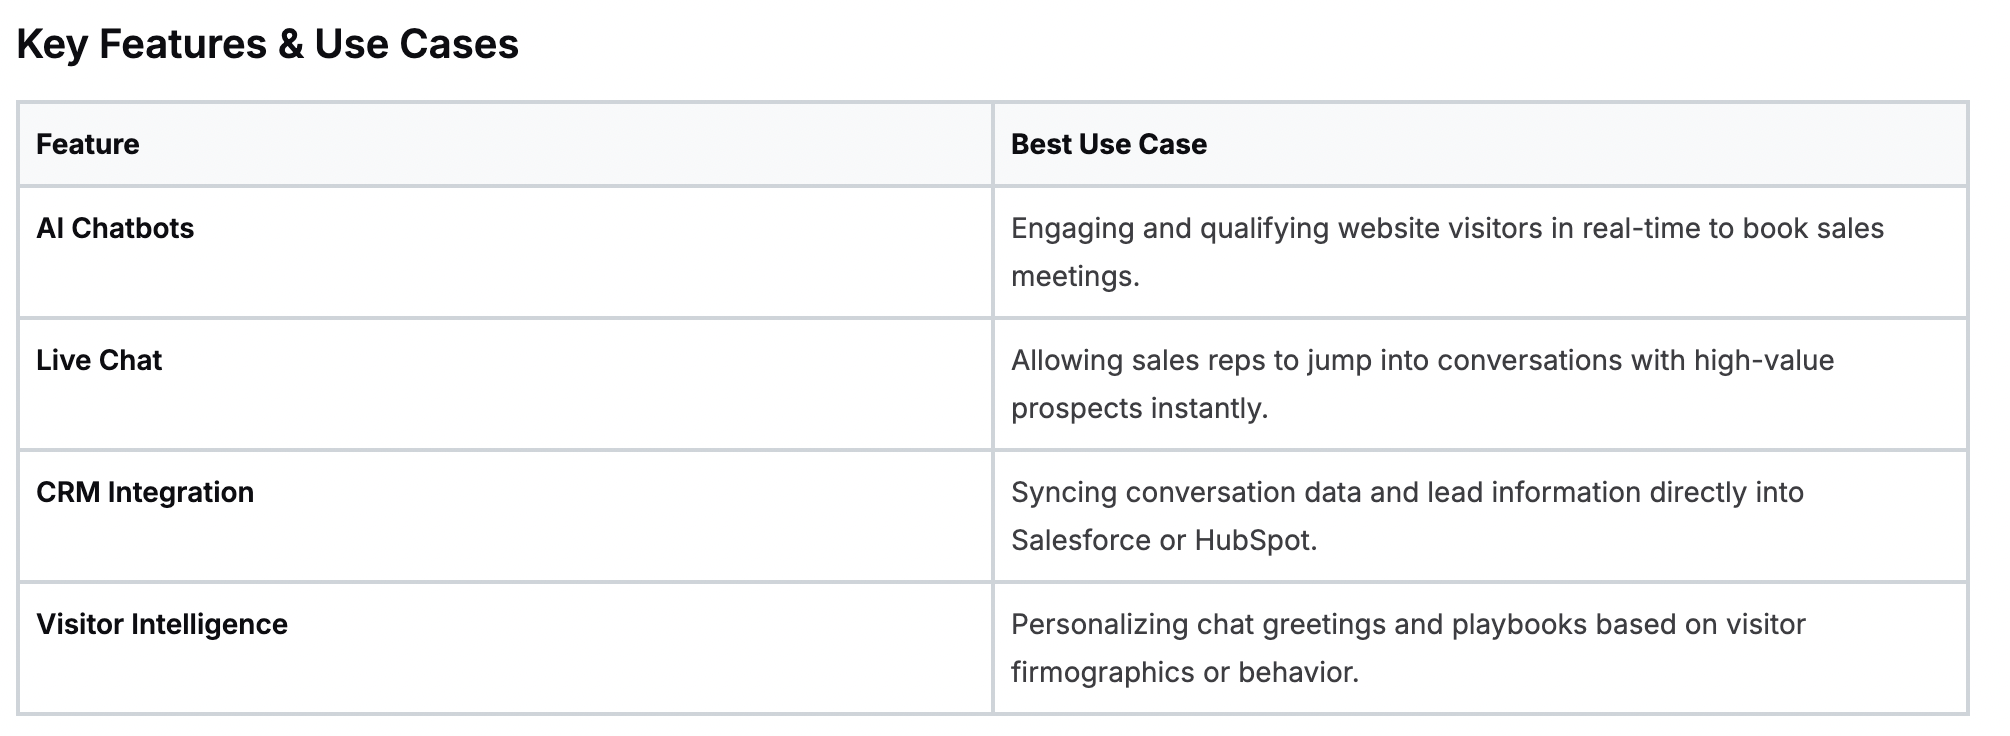Screen dimensions: 2010x736
Task: Click the personalizing chat greetings description
Action: point(1408,648)
